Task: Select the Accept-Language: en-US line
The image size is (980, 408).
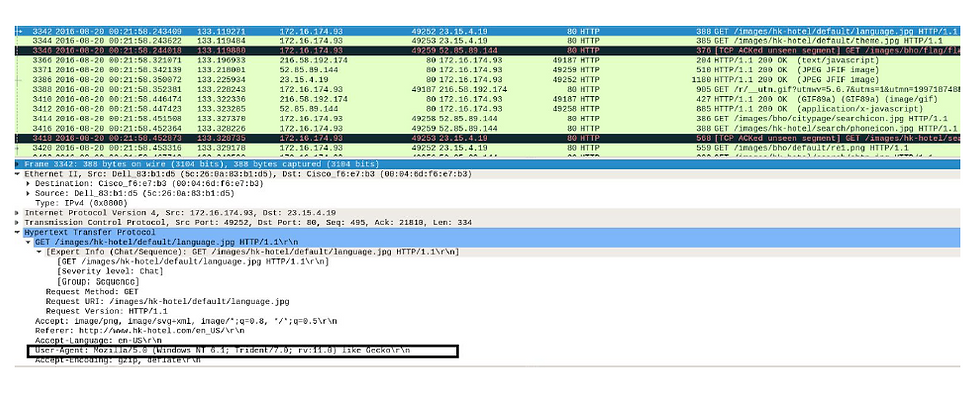Action: [99, 341]
